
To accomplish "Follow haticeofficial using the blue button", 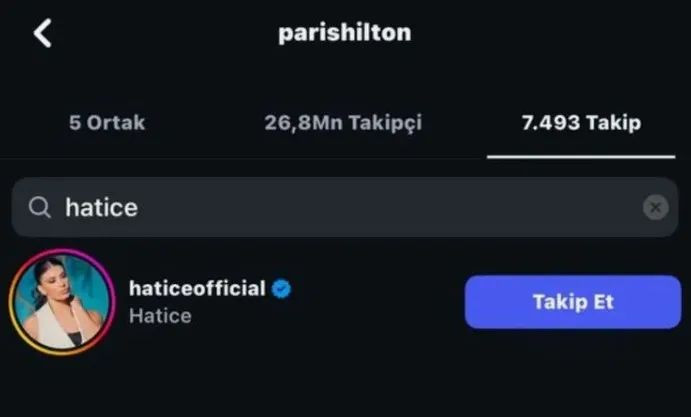I will (x=573, y=302).
